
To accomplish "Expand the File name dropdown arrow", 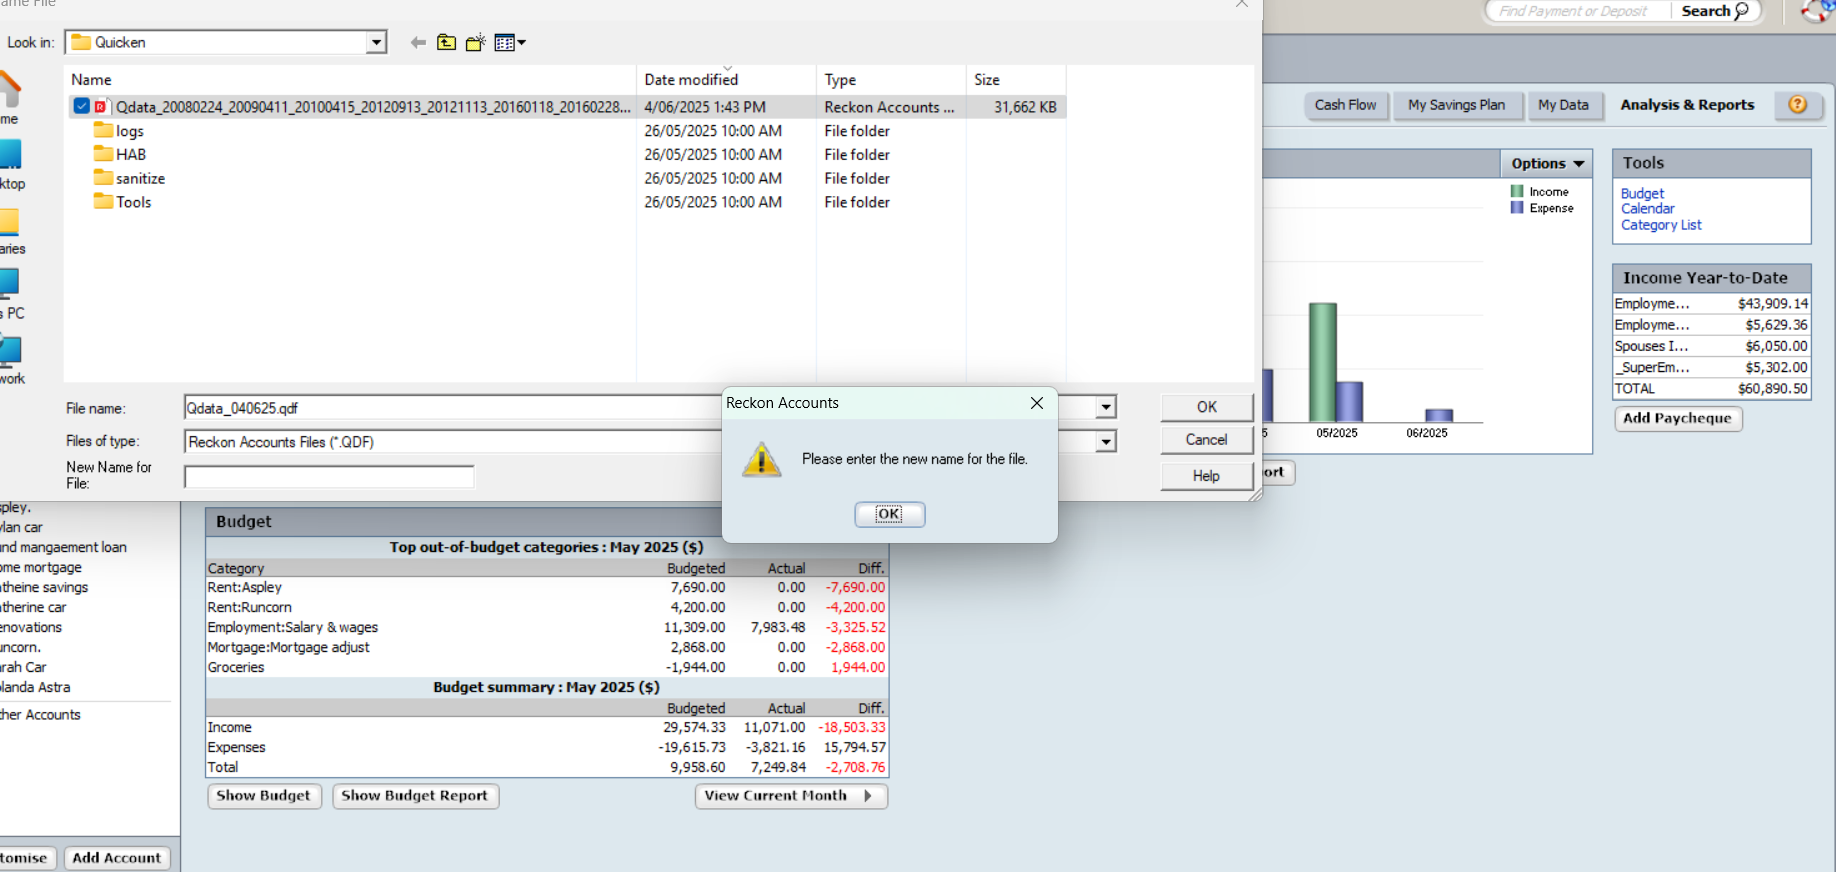I will [1105, 407].
